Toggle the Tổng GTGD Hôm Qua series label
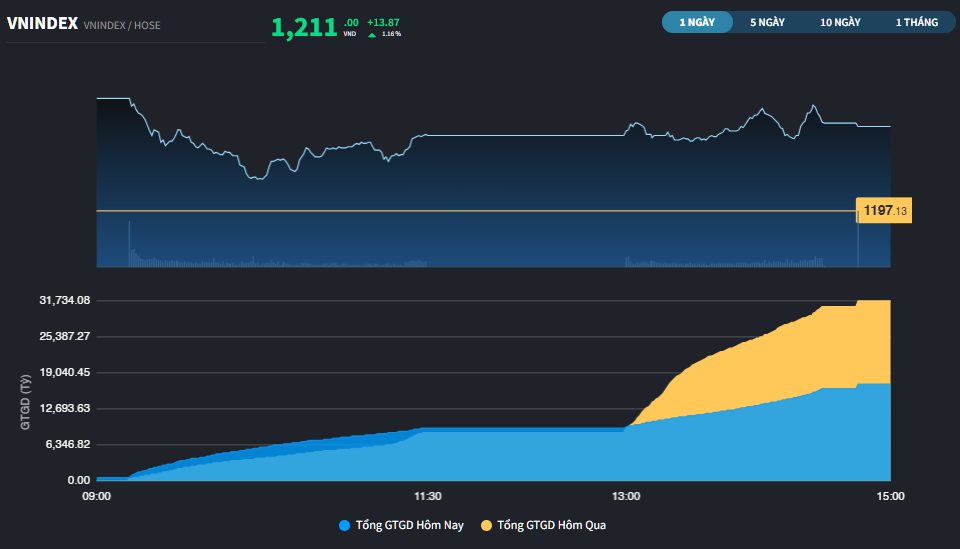Screen dimensions: 960x549 551,525
